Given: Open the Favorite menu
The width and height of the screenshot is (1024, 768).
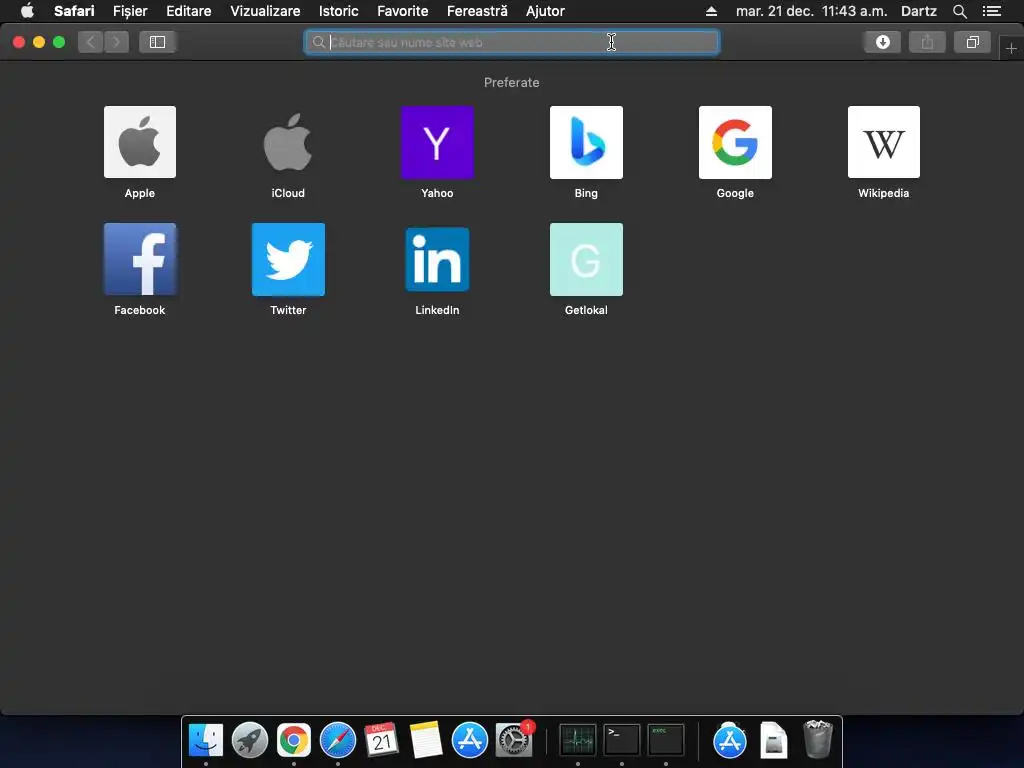Looking at the screenshot, I should tap(402, 11).
